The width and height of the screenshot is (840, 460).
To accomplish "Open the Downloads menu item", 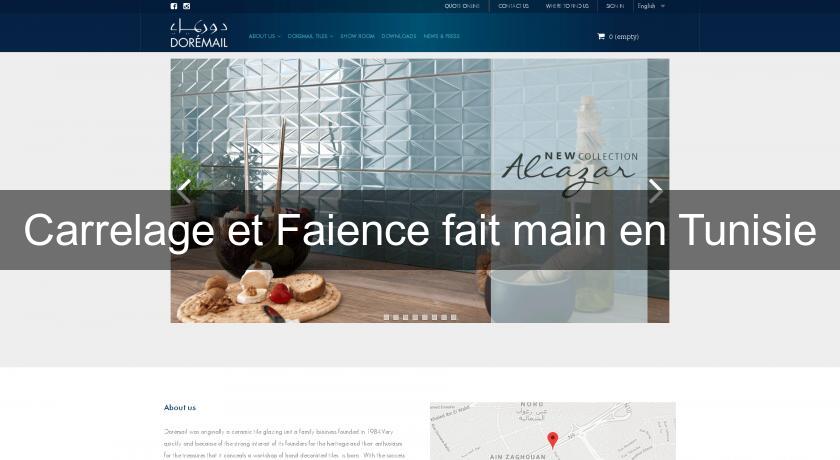I will [x=399, y=36].
